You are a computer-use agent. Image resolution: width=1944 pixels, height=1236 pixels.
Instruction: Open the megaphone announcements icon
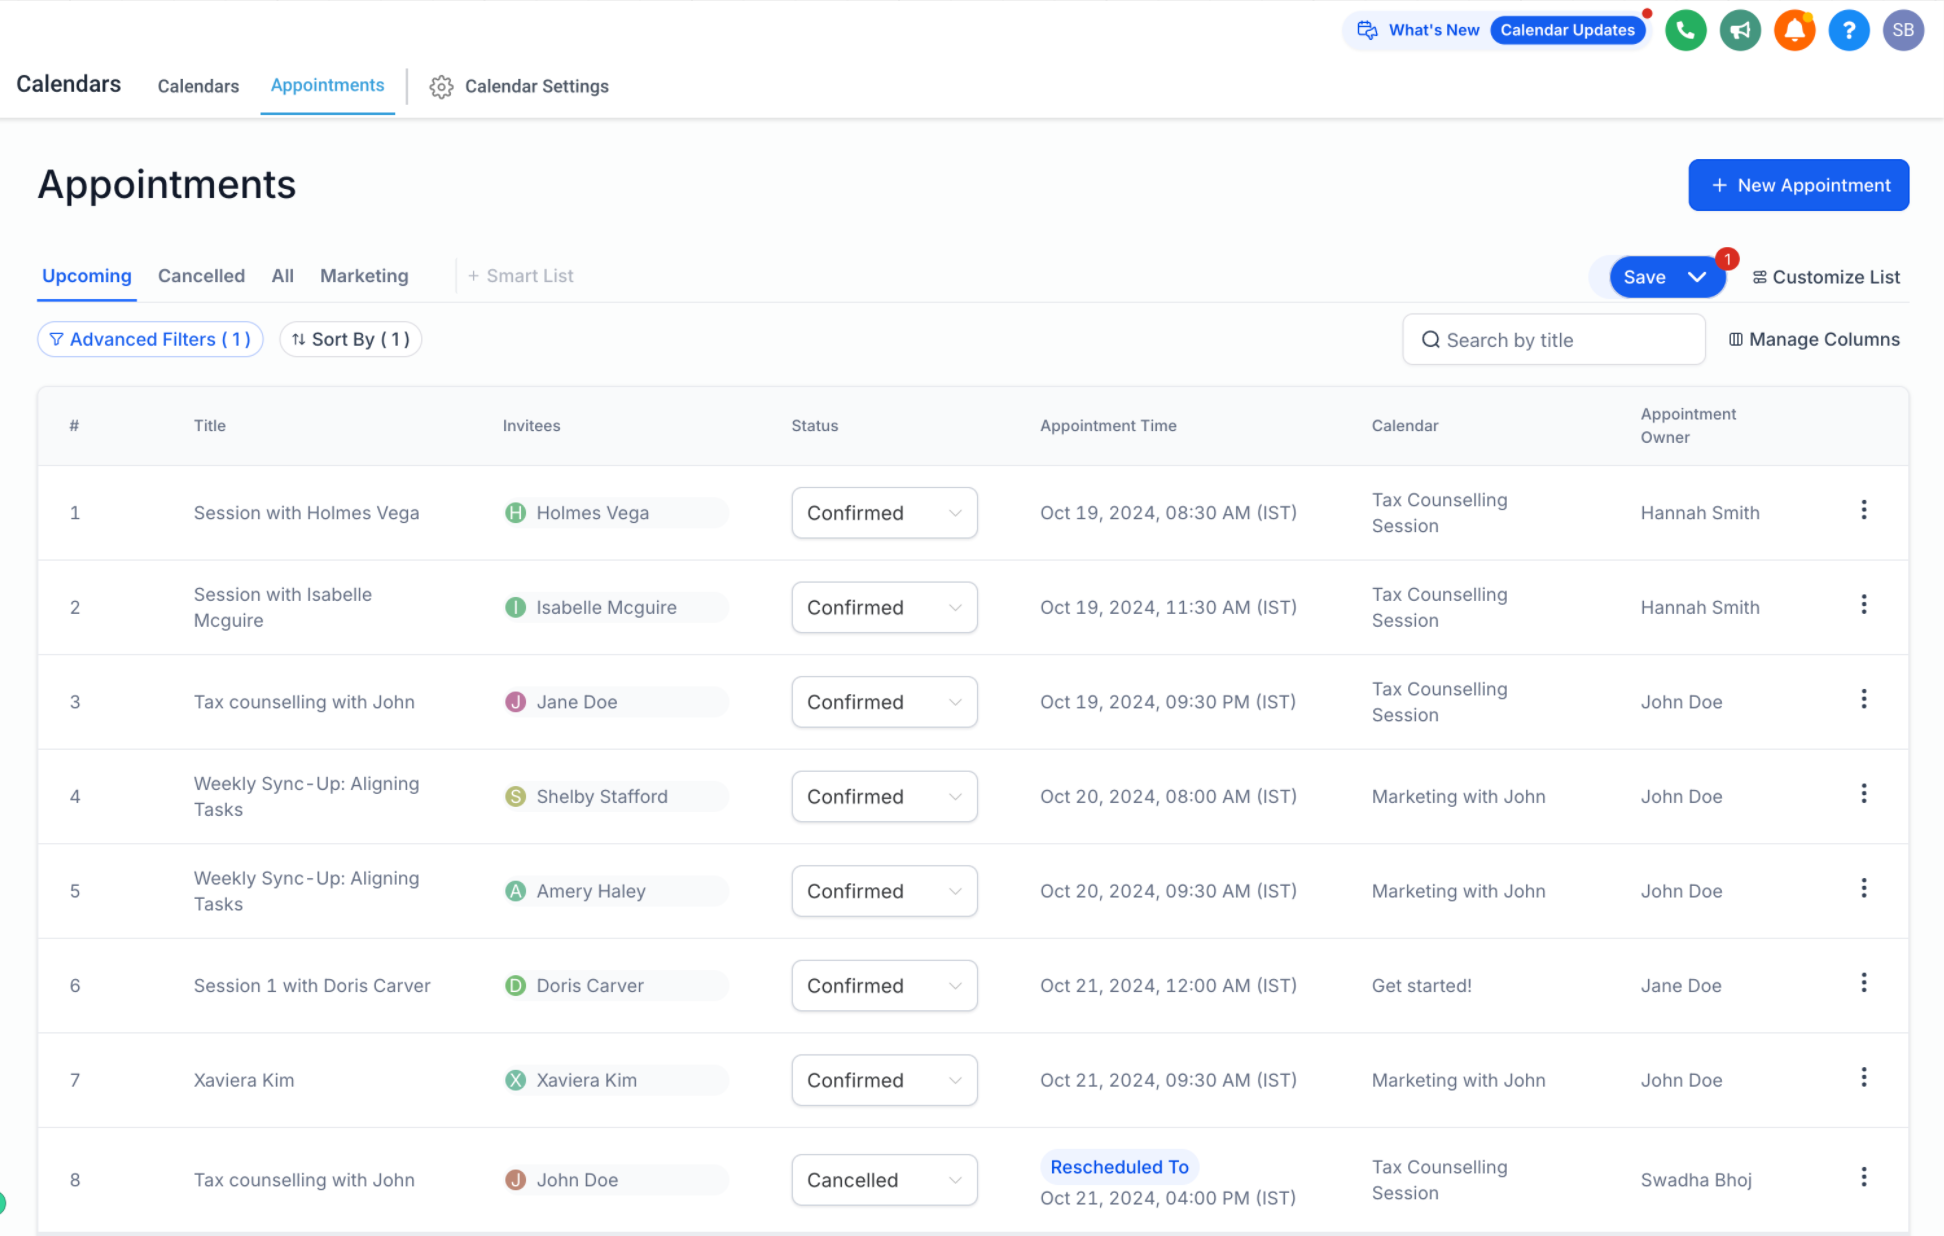(x=1740, y=30)
